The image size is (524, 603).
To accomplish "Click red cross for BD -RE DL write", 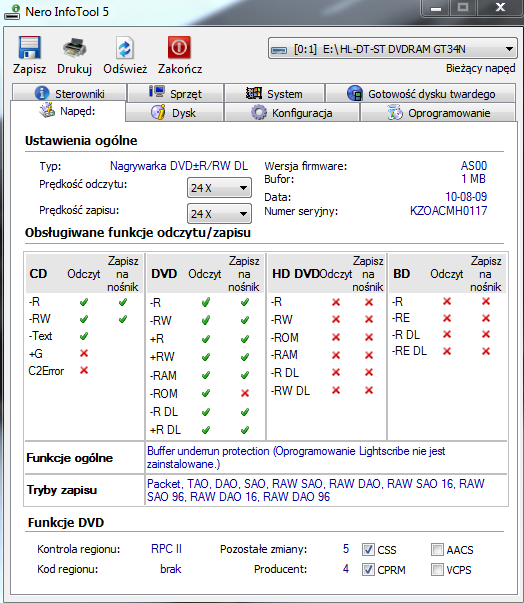I will click(486, 351).
